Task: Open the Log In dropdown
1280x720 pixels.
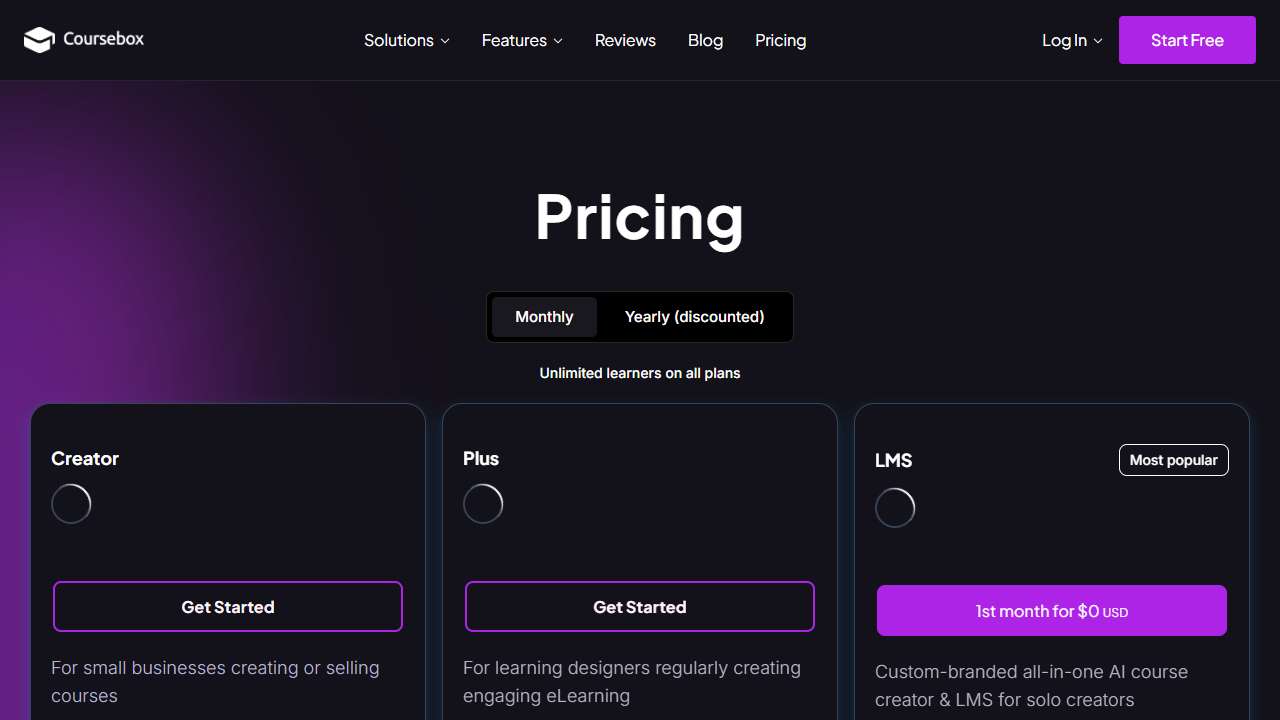Action: coord(1071,40)
